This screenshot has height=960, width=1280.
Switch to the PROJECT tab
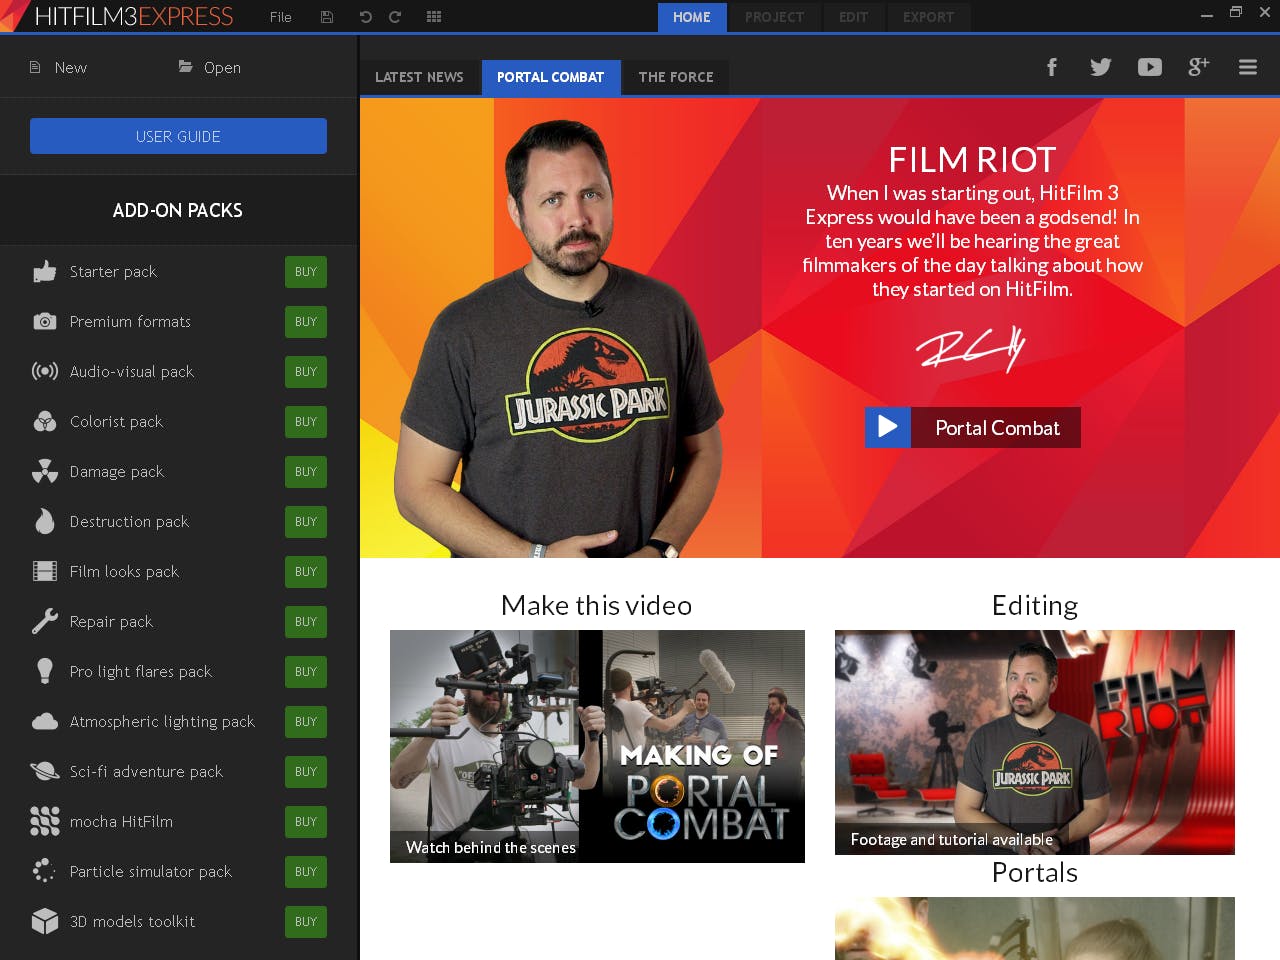(x=774, y=17)
